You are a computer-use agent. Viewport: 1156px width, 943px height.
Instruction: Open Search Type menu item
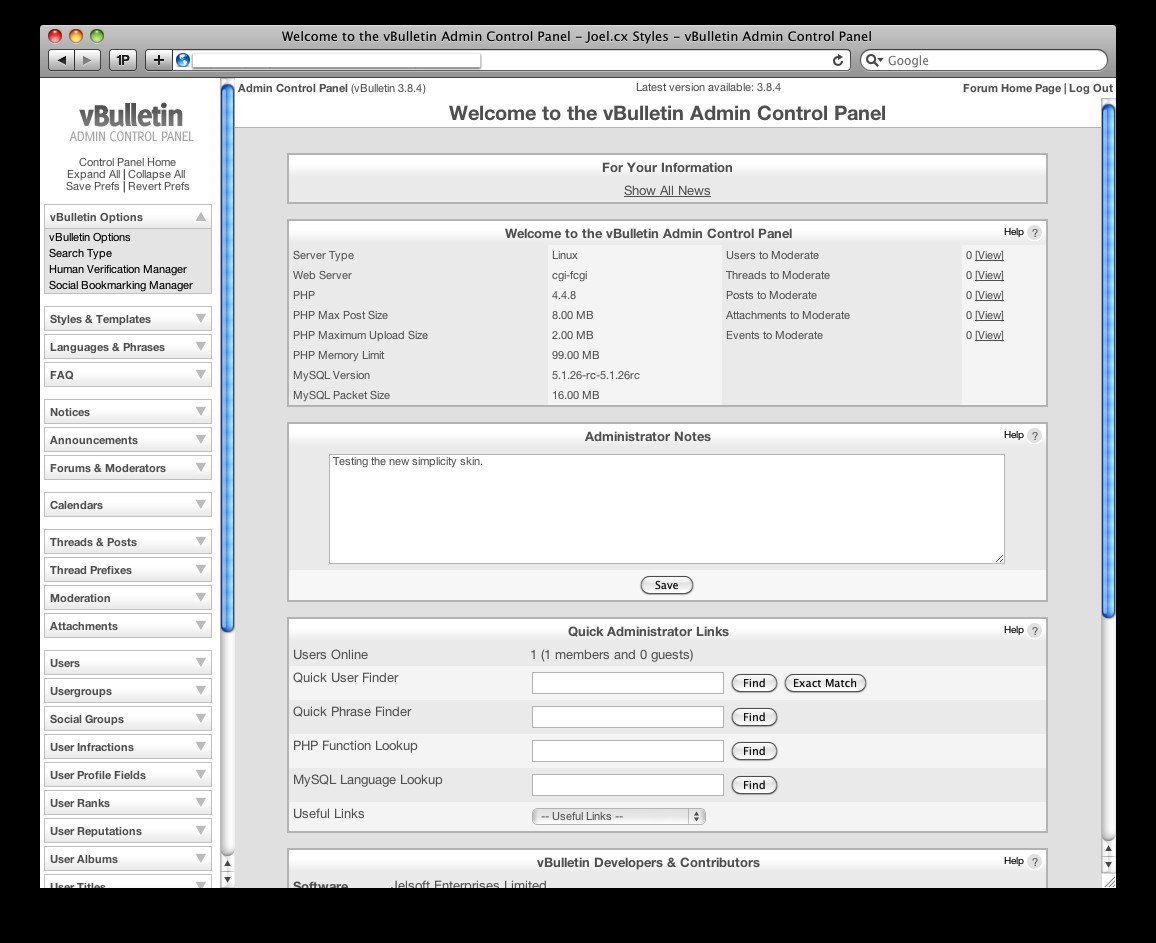[80, 253]
